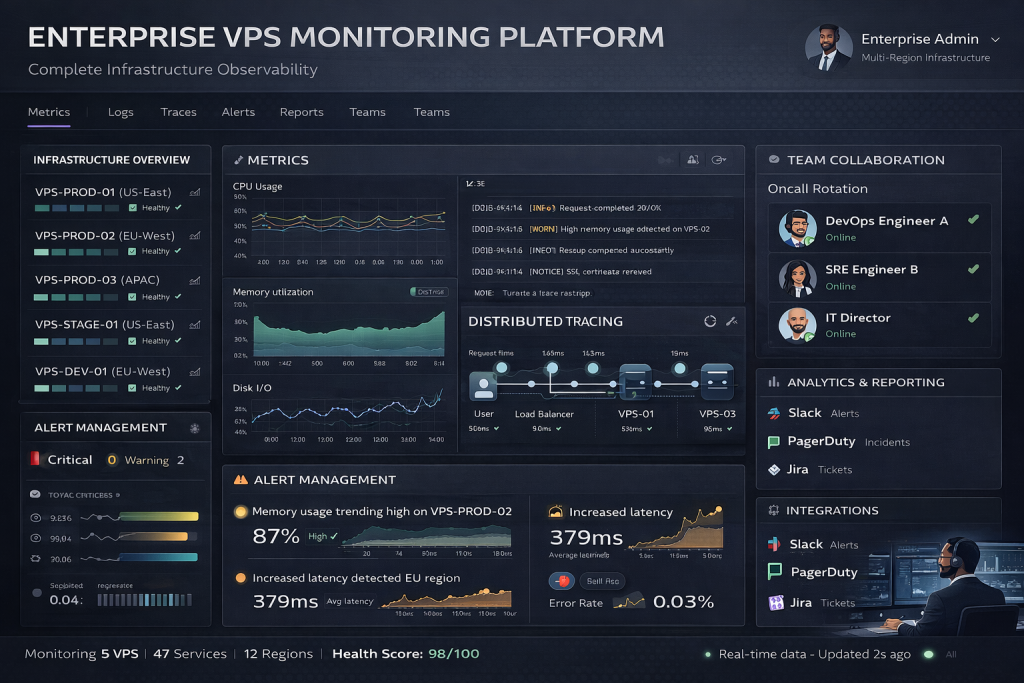Click Jira icon in Integrations panel
1024x683 pixels.
coord(776,602)
